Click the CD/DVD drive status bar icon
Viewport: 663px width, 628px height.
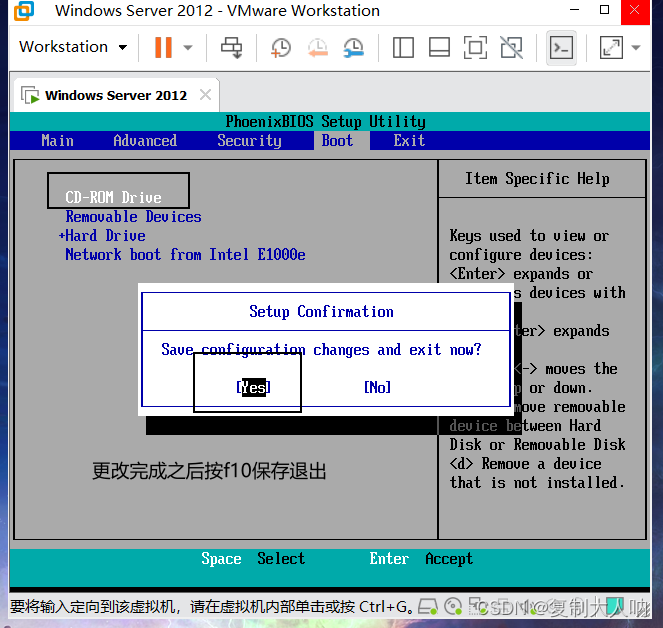[x=453, y=607]
